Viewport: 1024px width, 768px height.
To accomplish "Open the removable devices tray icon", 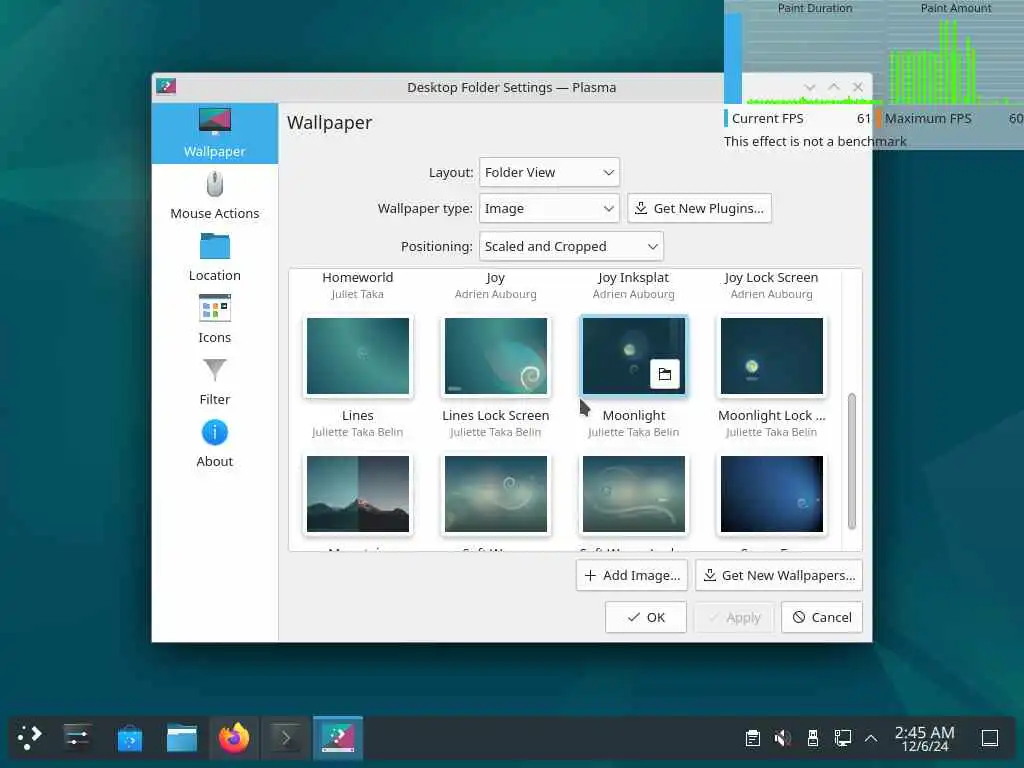I will [x=812, y=738].
